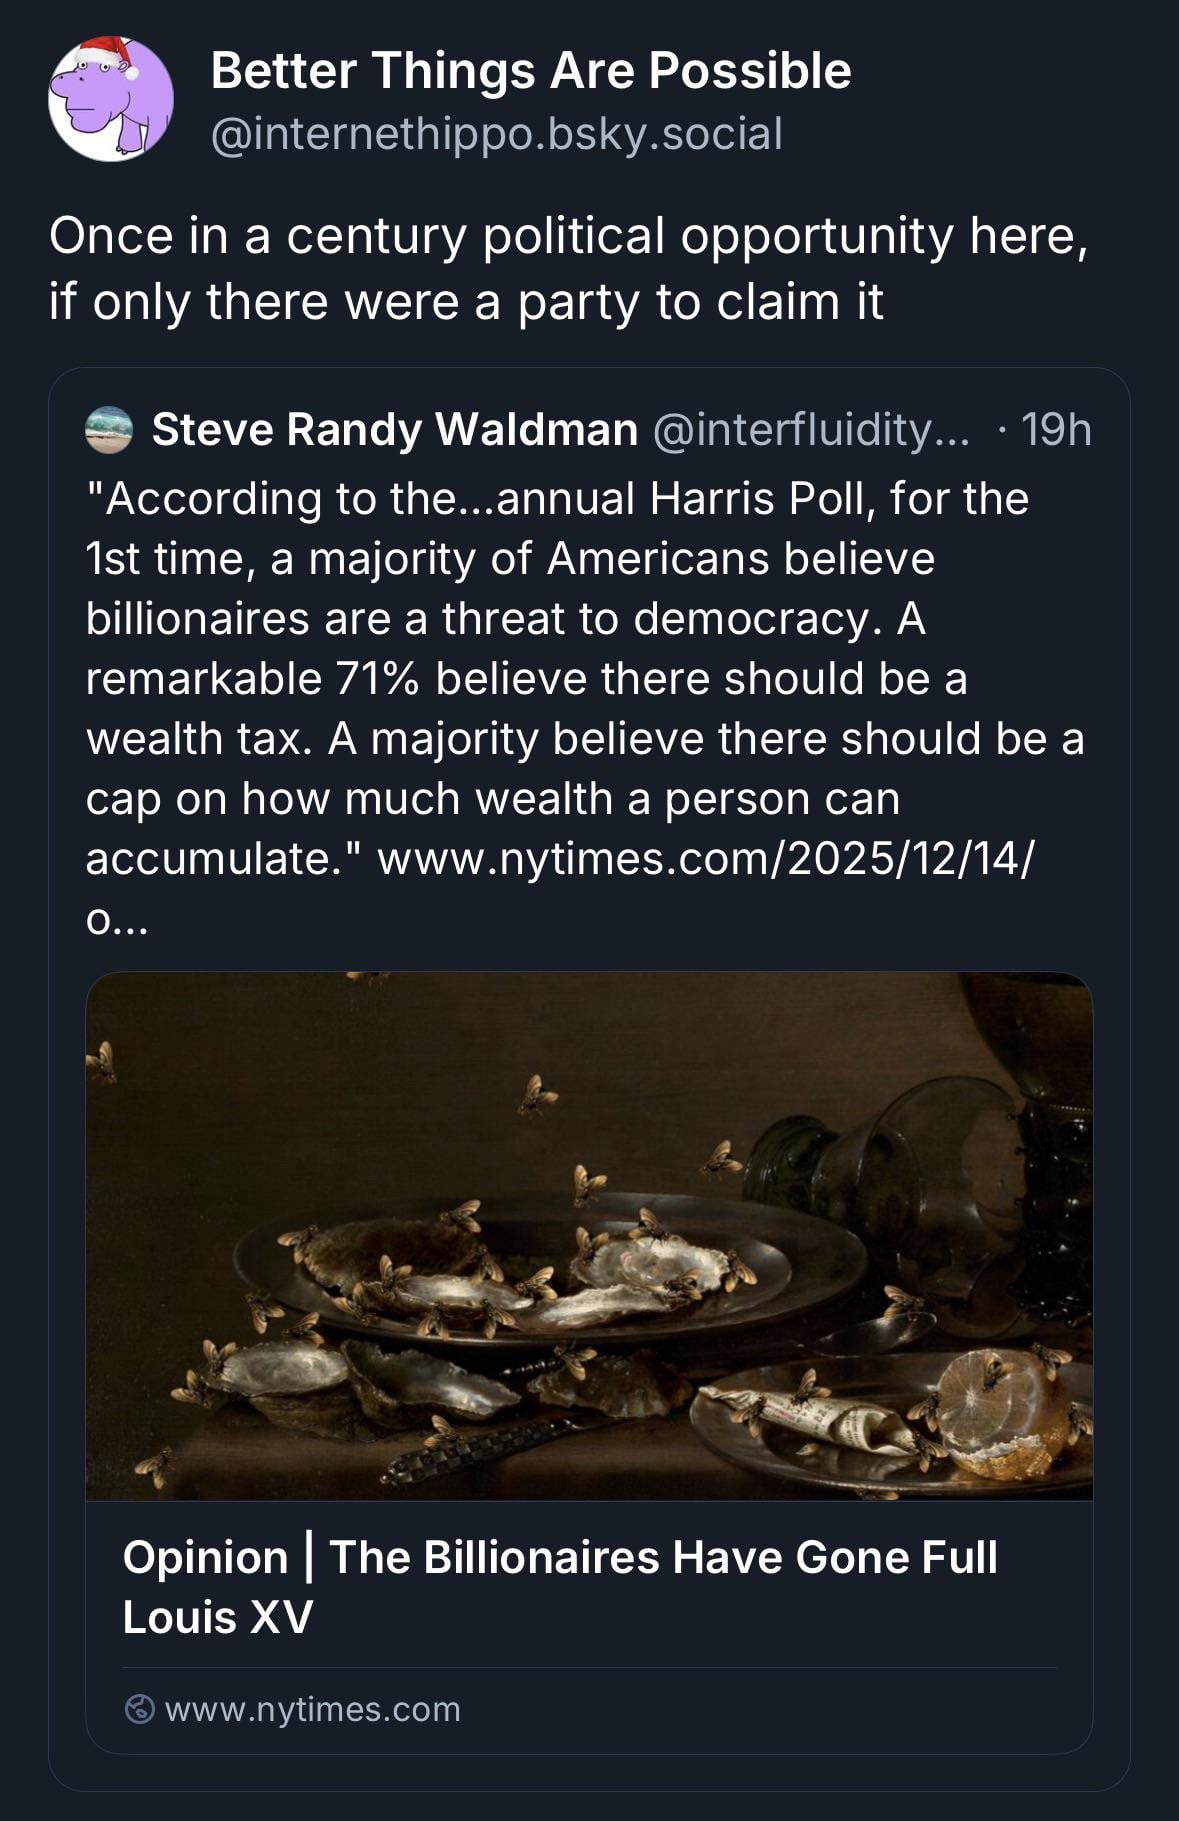Click the 19h timestamp on quoted post

coord(1056,430)
